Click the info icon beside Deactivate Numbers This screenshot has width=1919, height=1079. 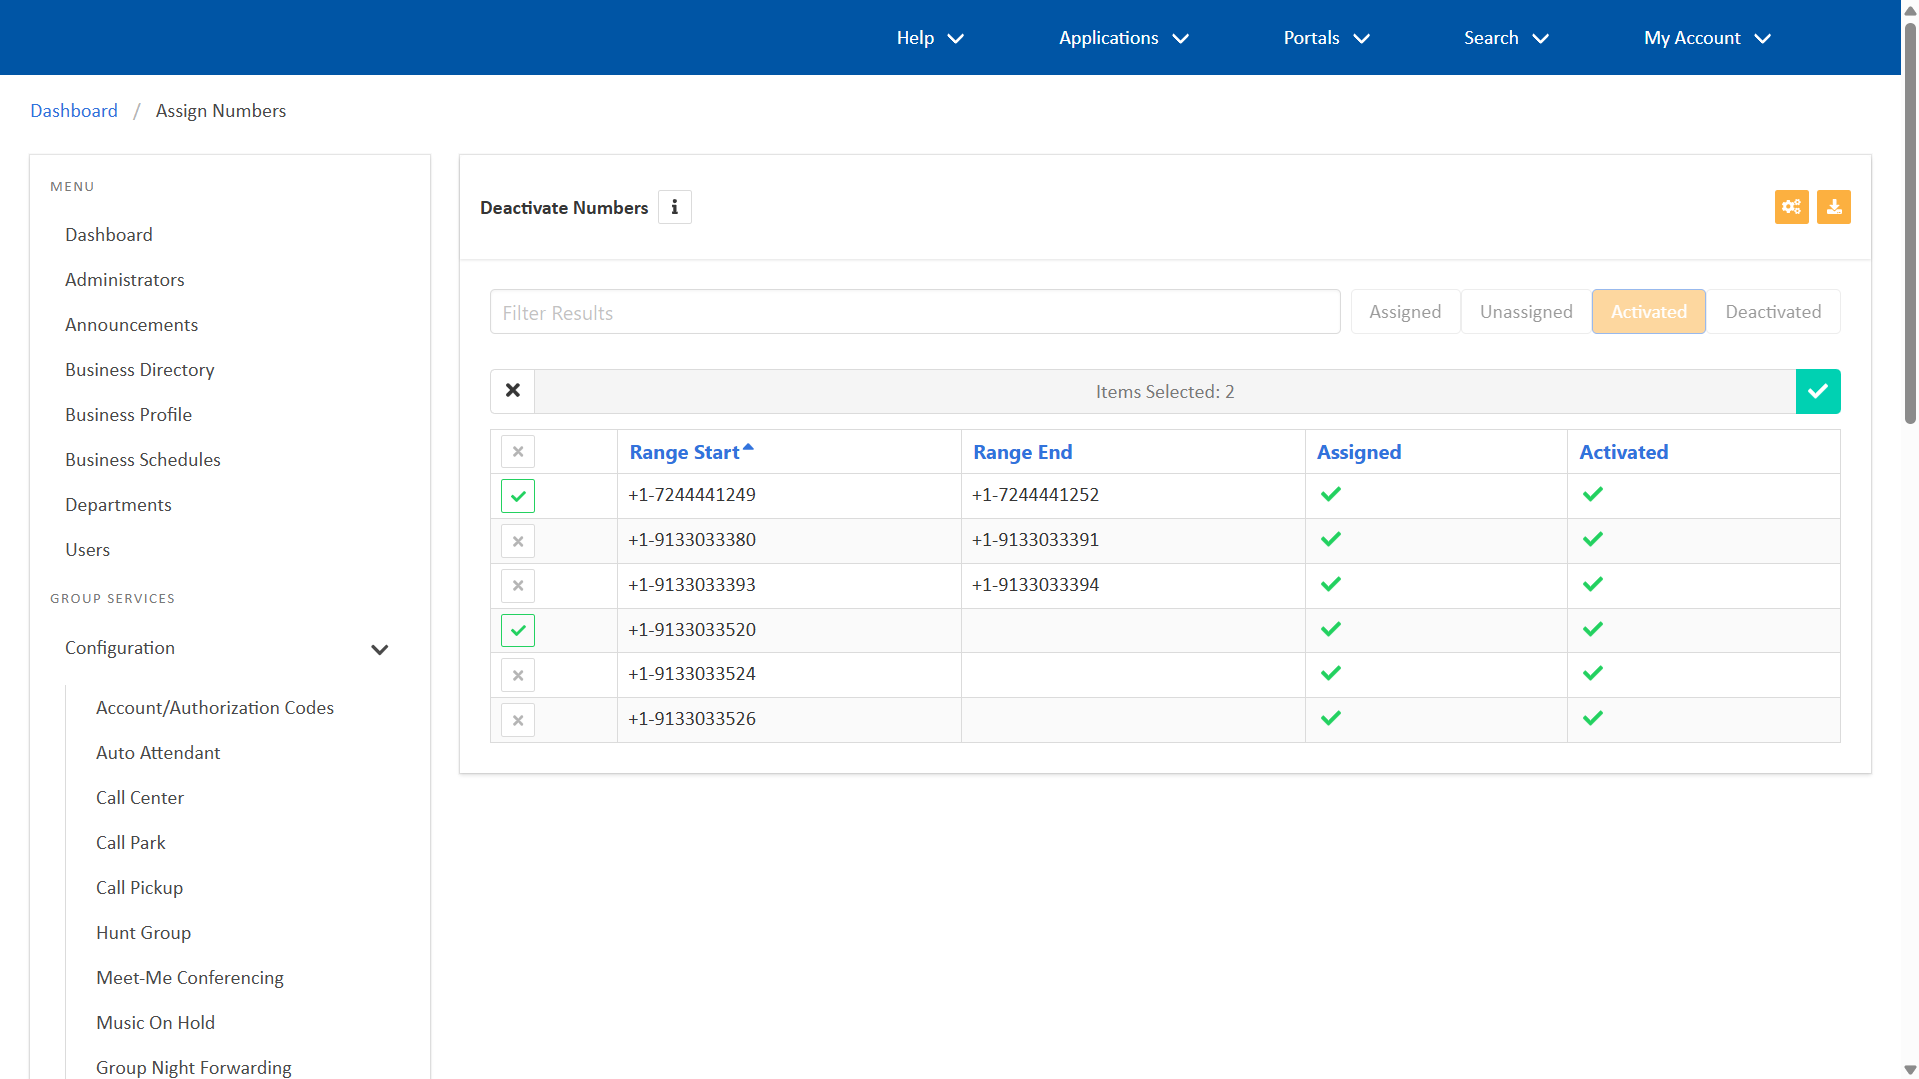tap(675, 207)
